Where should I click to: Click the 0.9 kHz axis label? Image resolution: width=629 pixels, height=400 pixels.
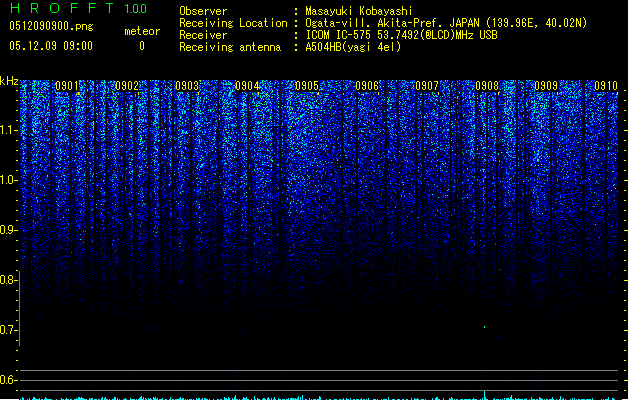click(8, 230)
